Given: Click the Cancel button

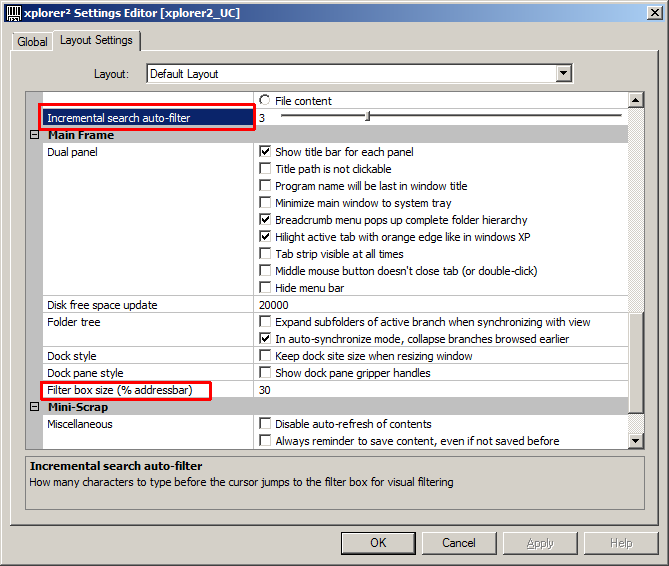Looking at the screenshot, I should click(459, 543).
